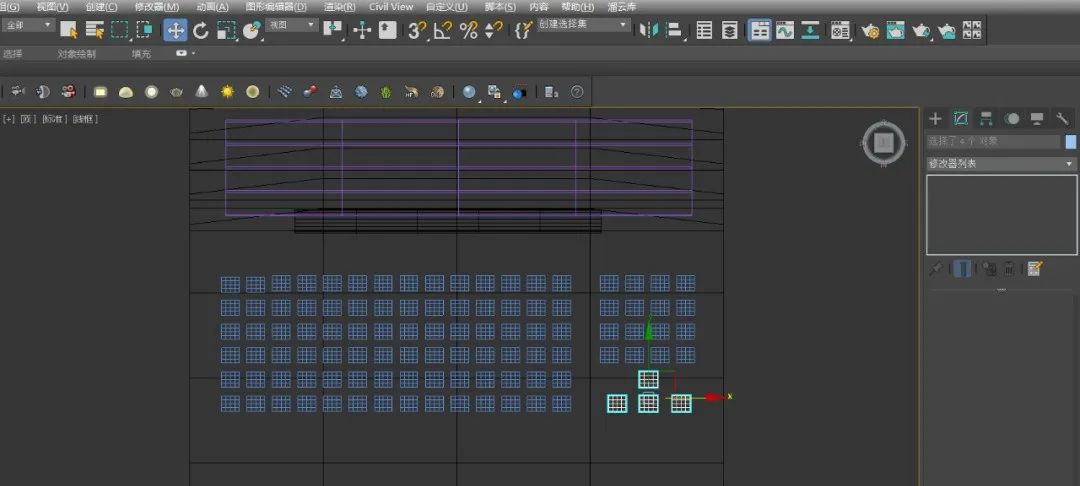The image size is (1080, 486).
Task: Open the Material Editor icon
Action: [x=840, y=30]
